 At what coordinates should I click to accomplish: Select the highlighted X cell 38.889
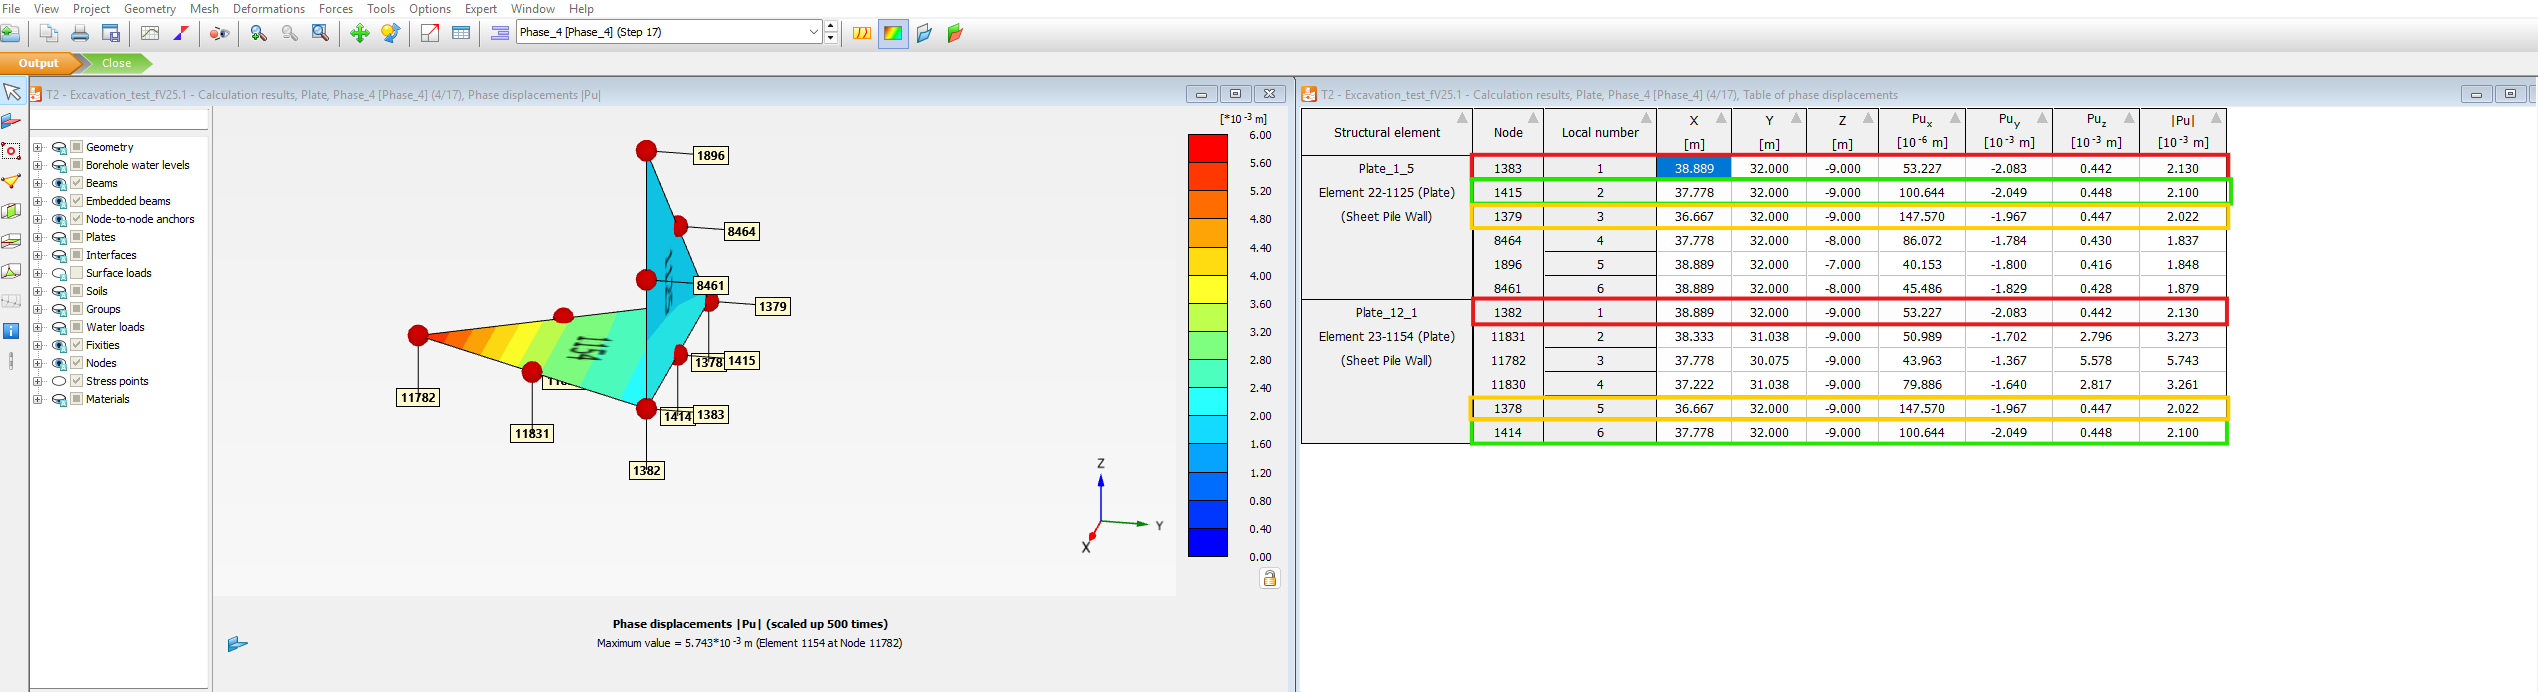pyautogui.click(x=1694, y=168)
